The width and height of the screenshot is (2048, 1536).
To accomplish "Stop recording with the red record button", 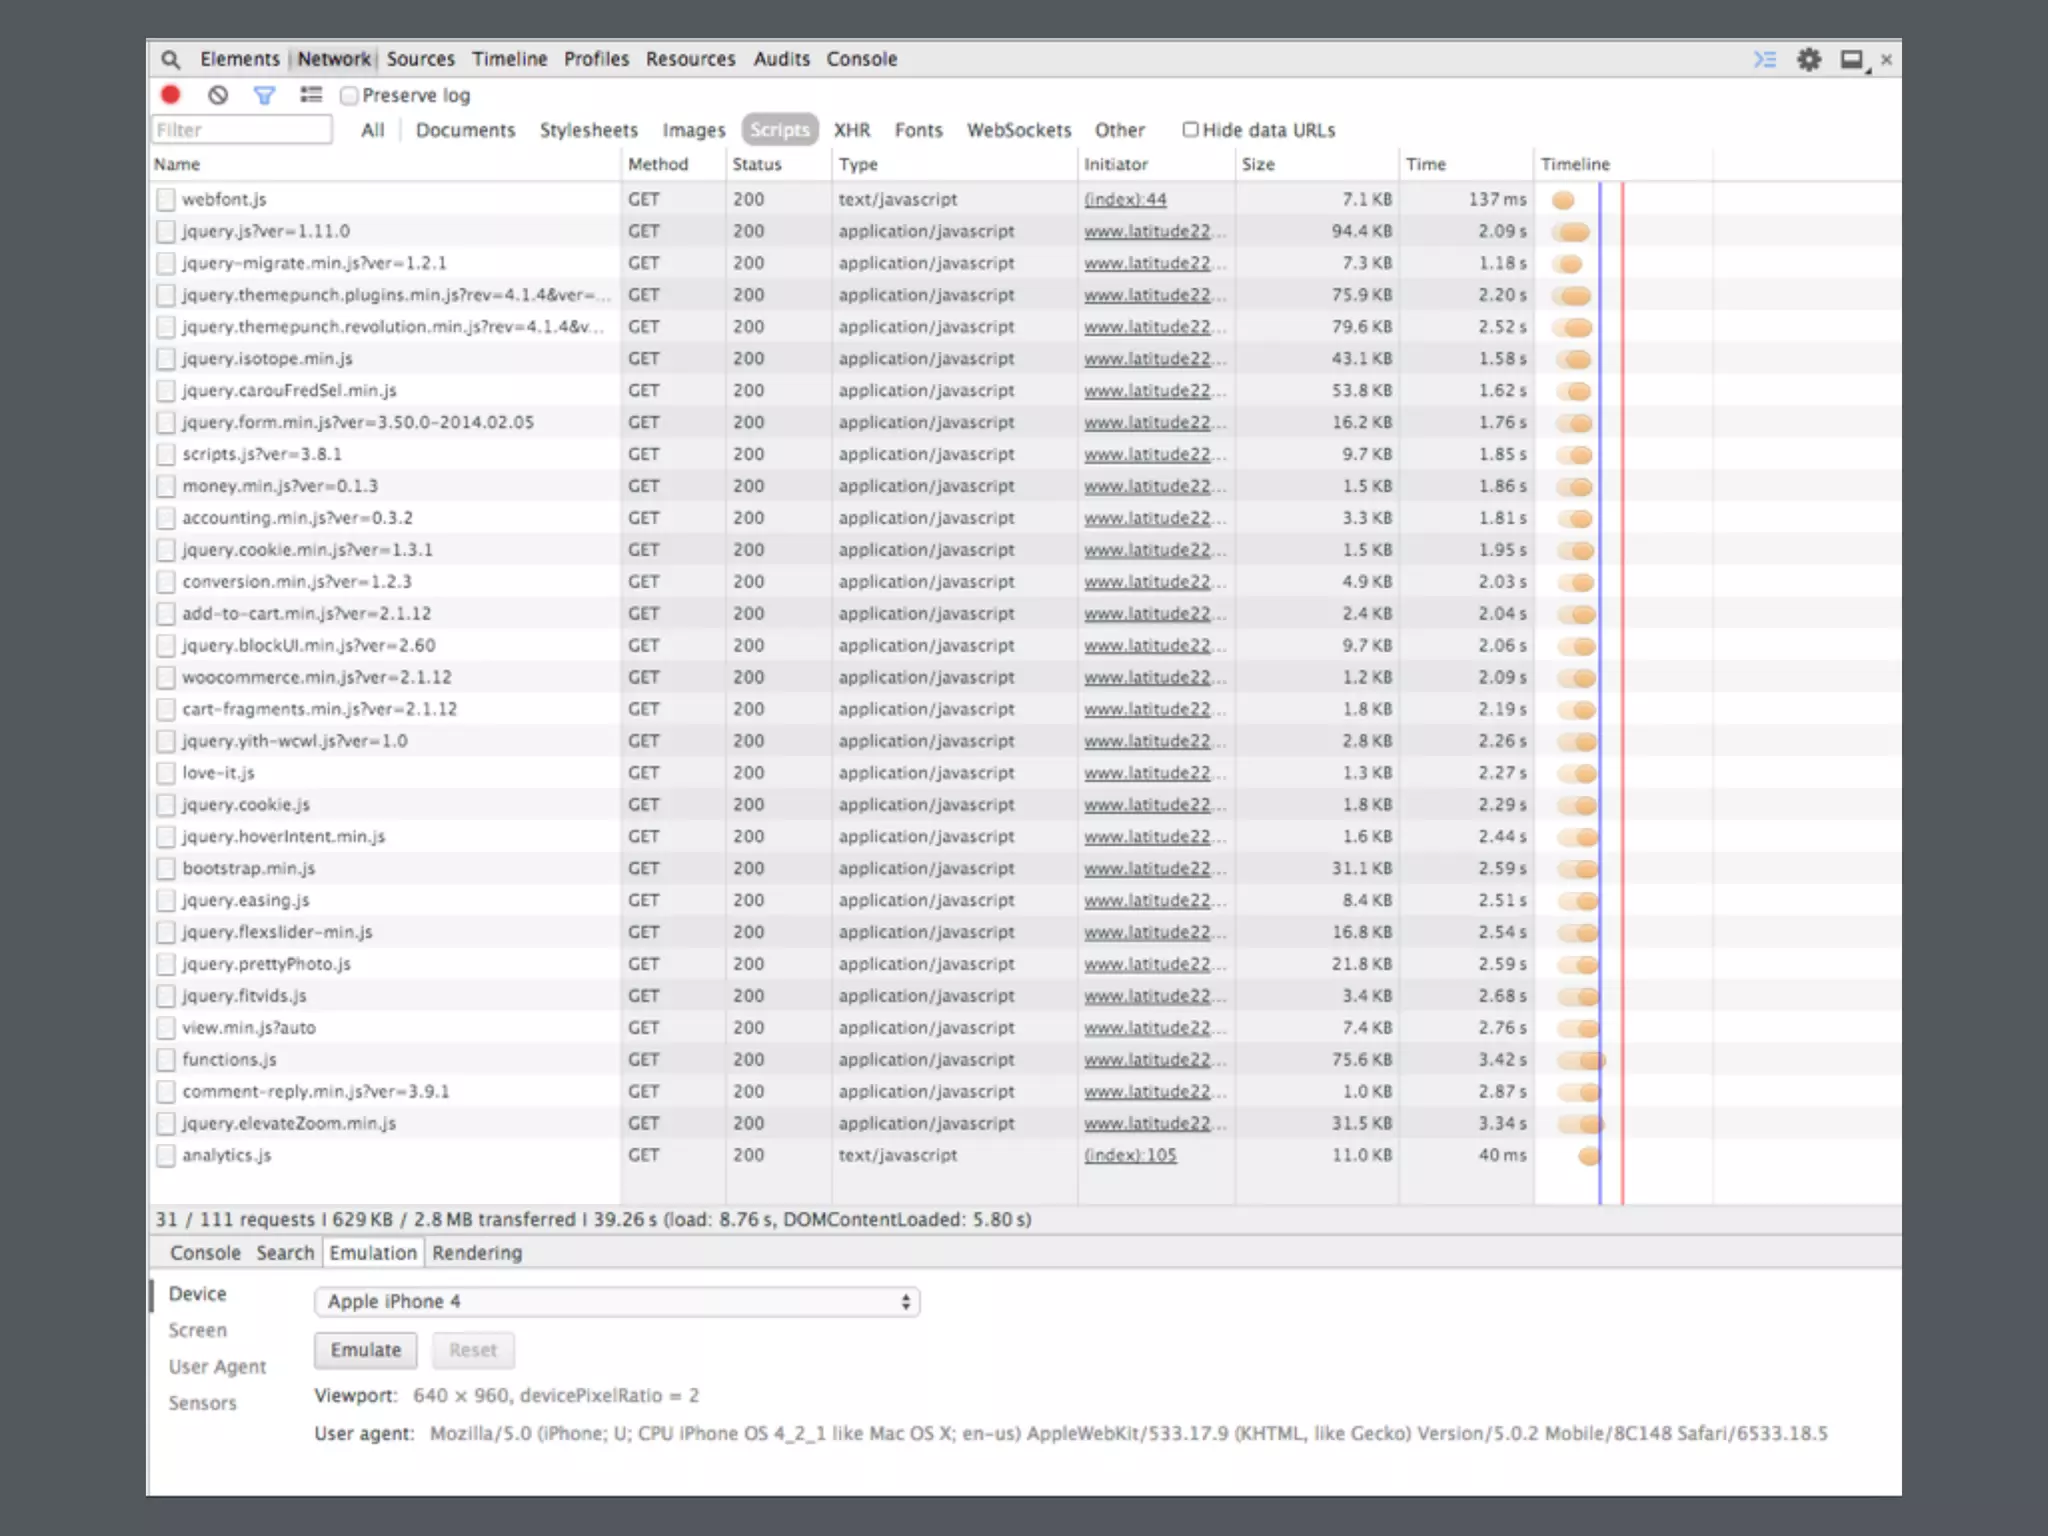I will coord(171,95).
